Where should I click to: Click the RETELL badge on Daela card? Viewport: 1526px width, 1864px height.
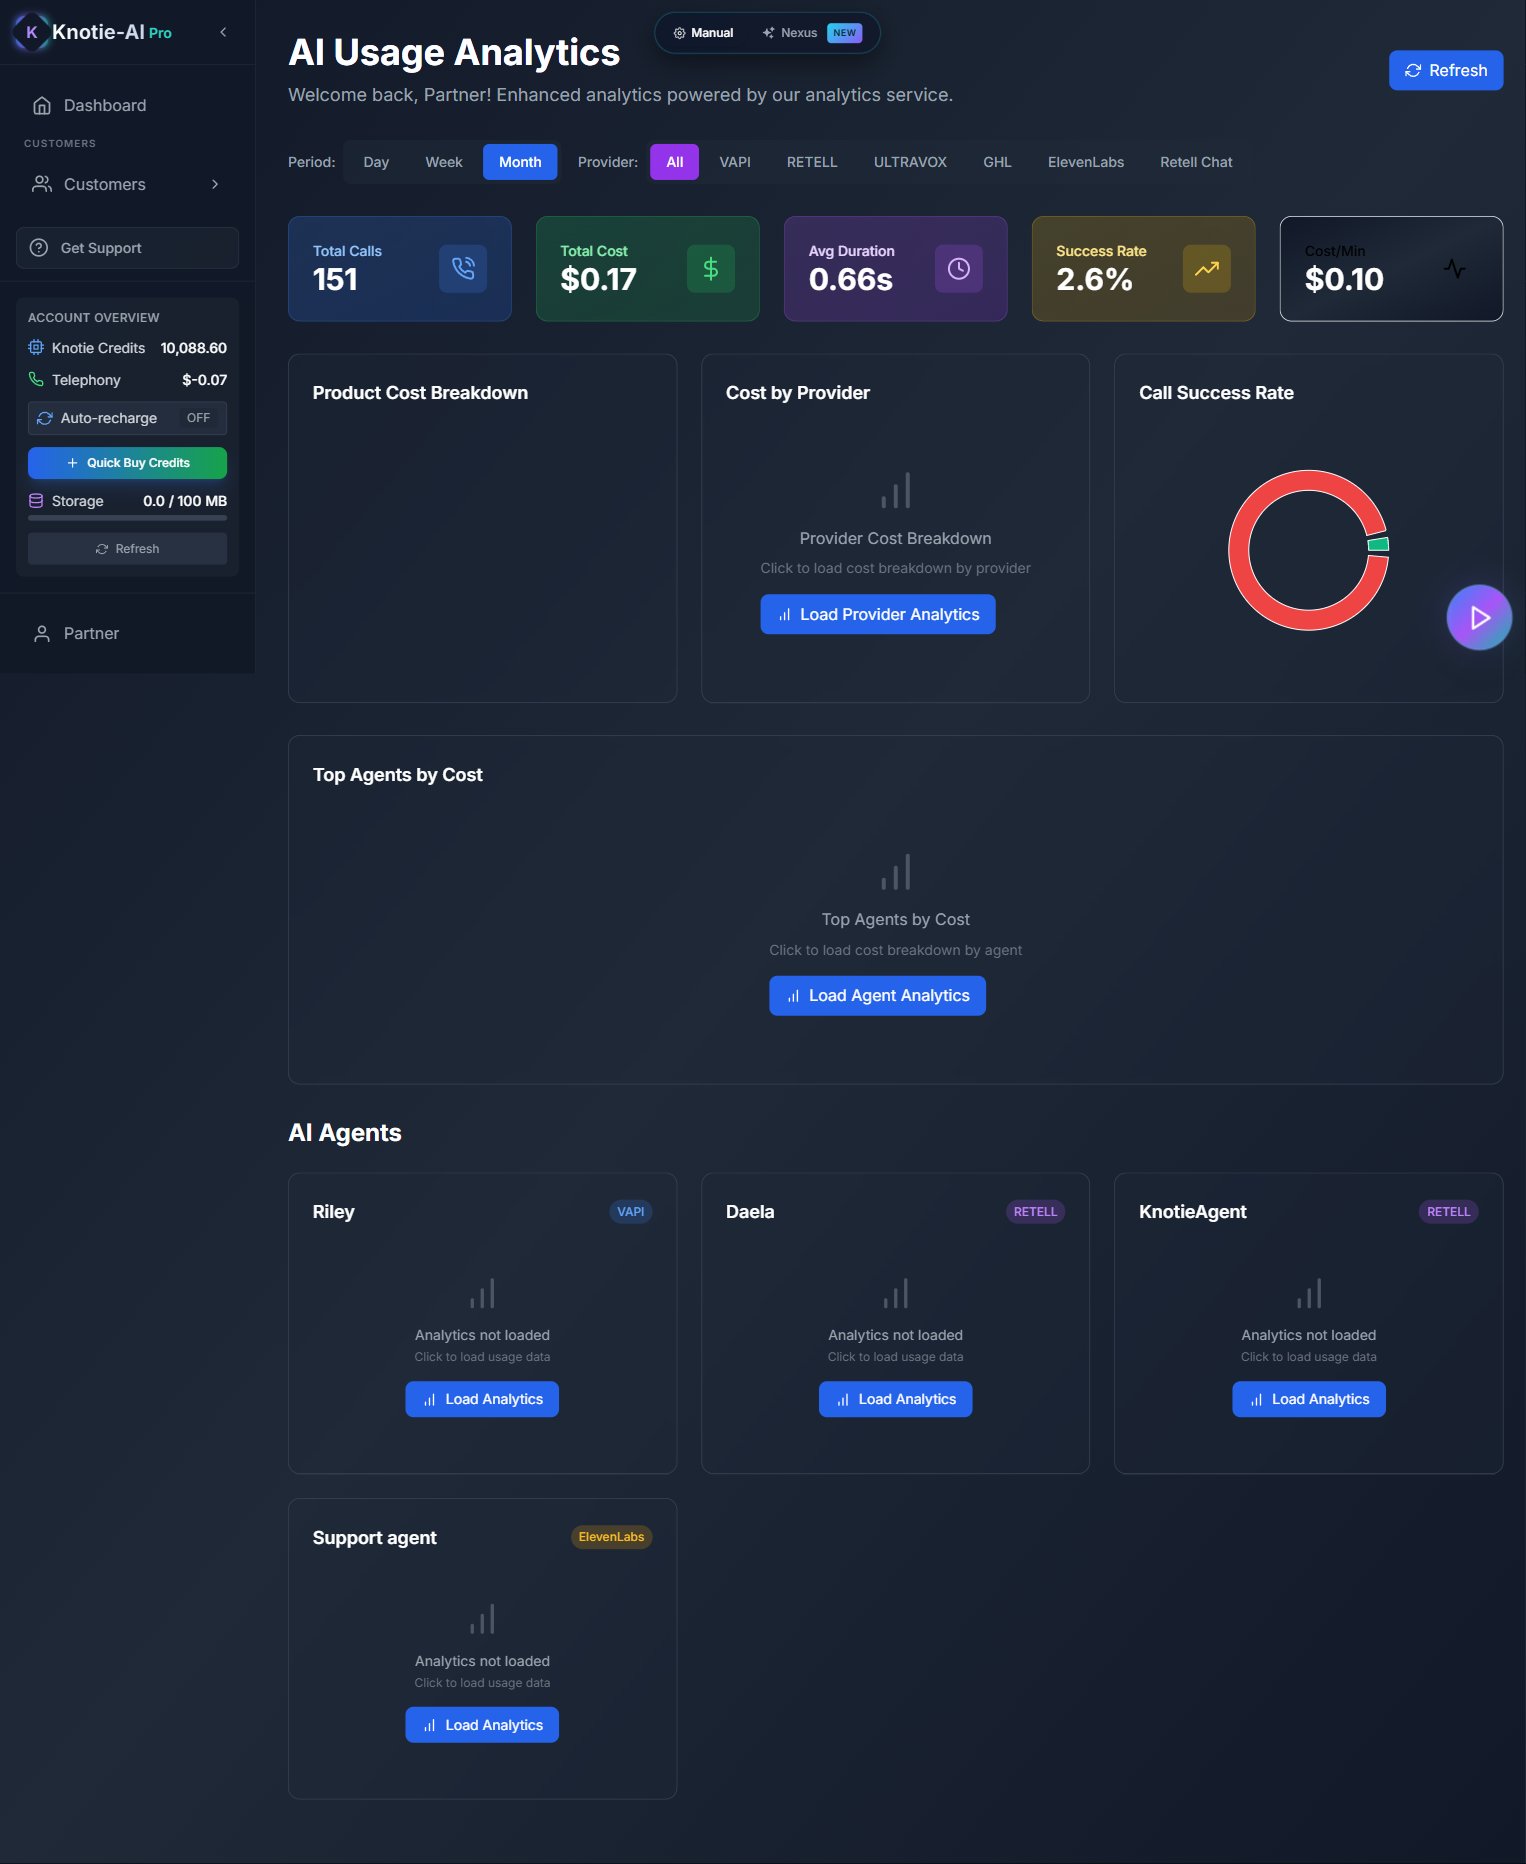pyautogui.click(x=1035, y=1211)
